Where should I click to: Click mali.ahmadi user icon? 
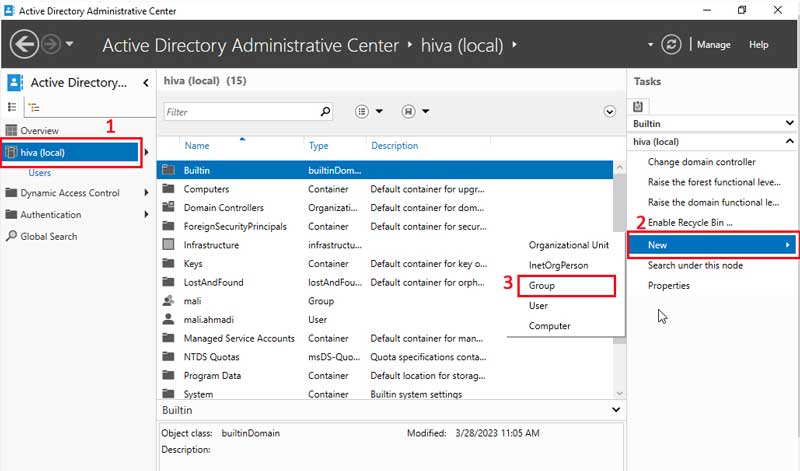[x=168, y=319]
